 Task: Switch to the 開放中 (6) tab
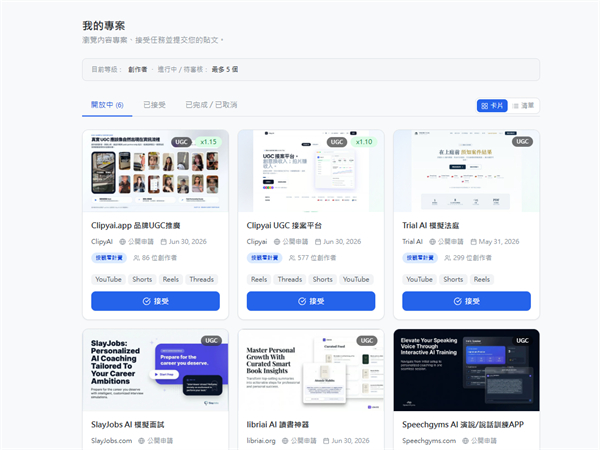(107, 105)
